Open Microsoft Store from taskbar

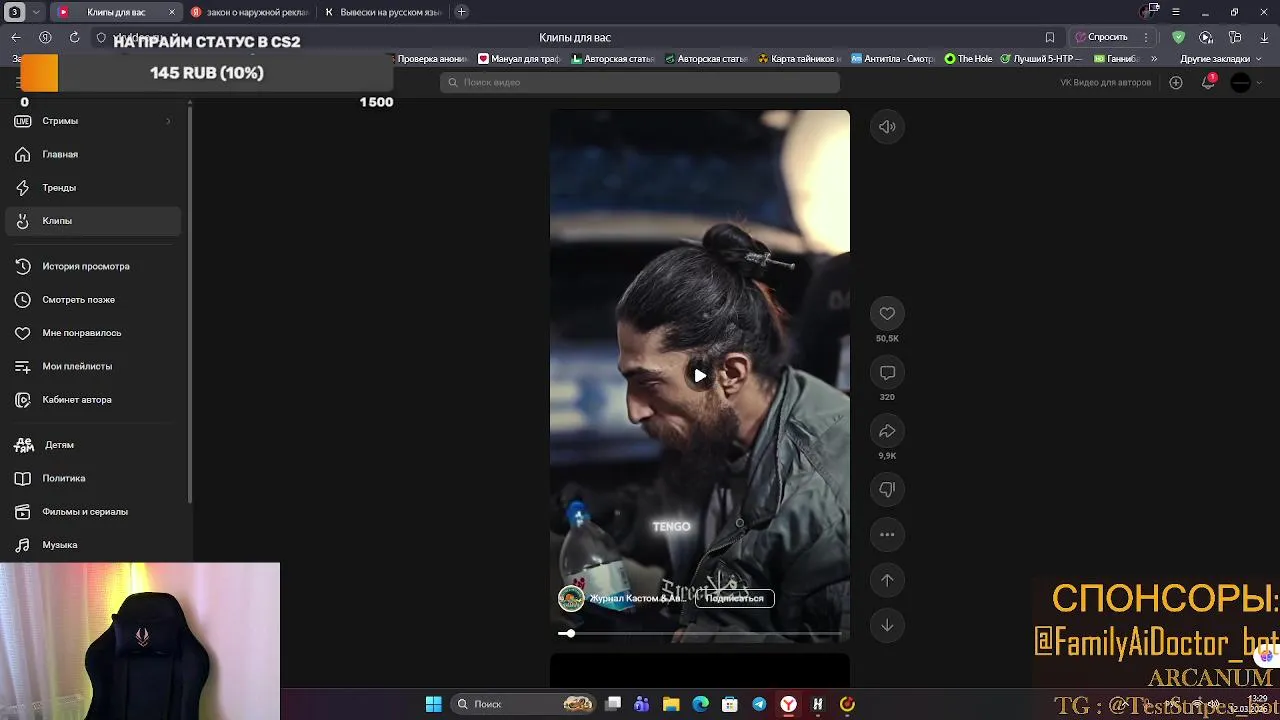coord(730,704)
